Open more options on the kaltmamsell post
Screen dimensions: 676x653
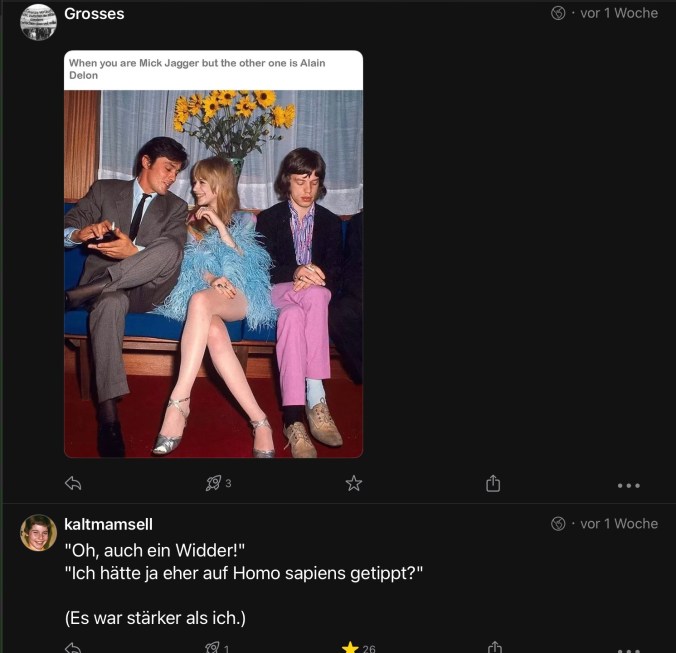point(628,648)
